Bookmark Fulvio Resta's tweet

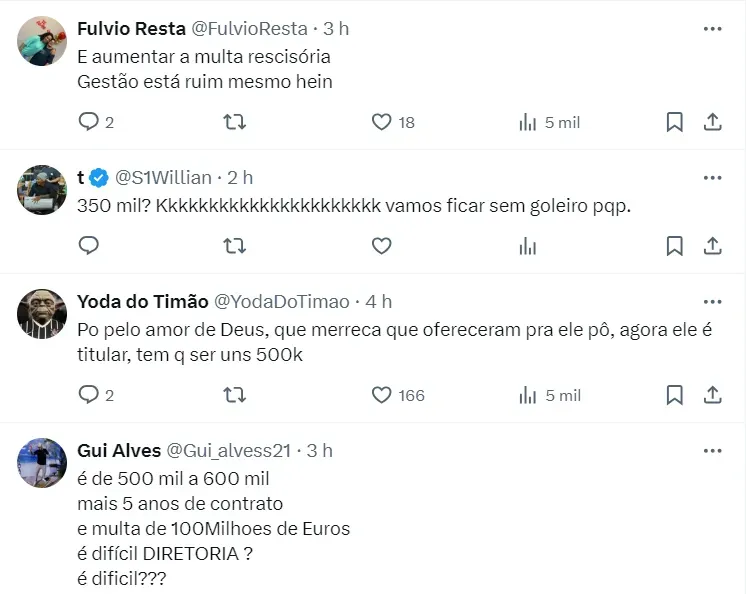click(675, 122)
